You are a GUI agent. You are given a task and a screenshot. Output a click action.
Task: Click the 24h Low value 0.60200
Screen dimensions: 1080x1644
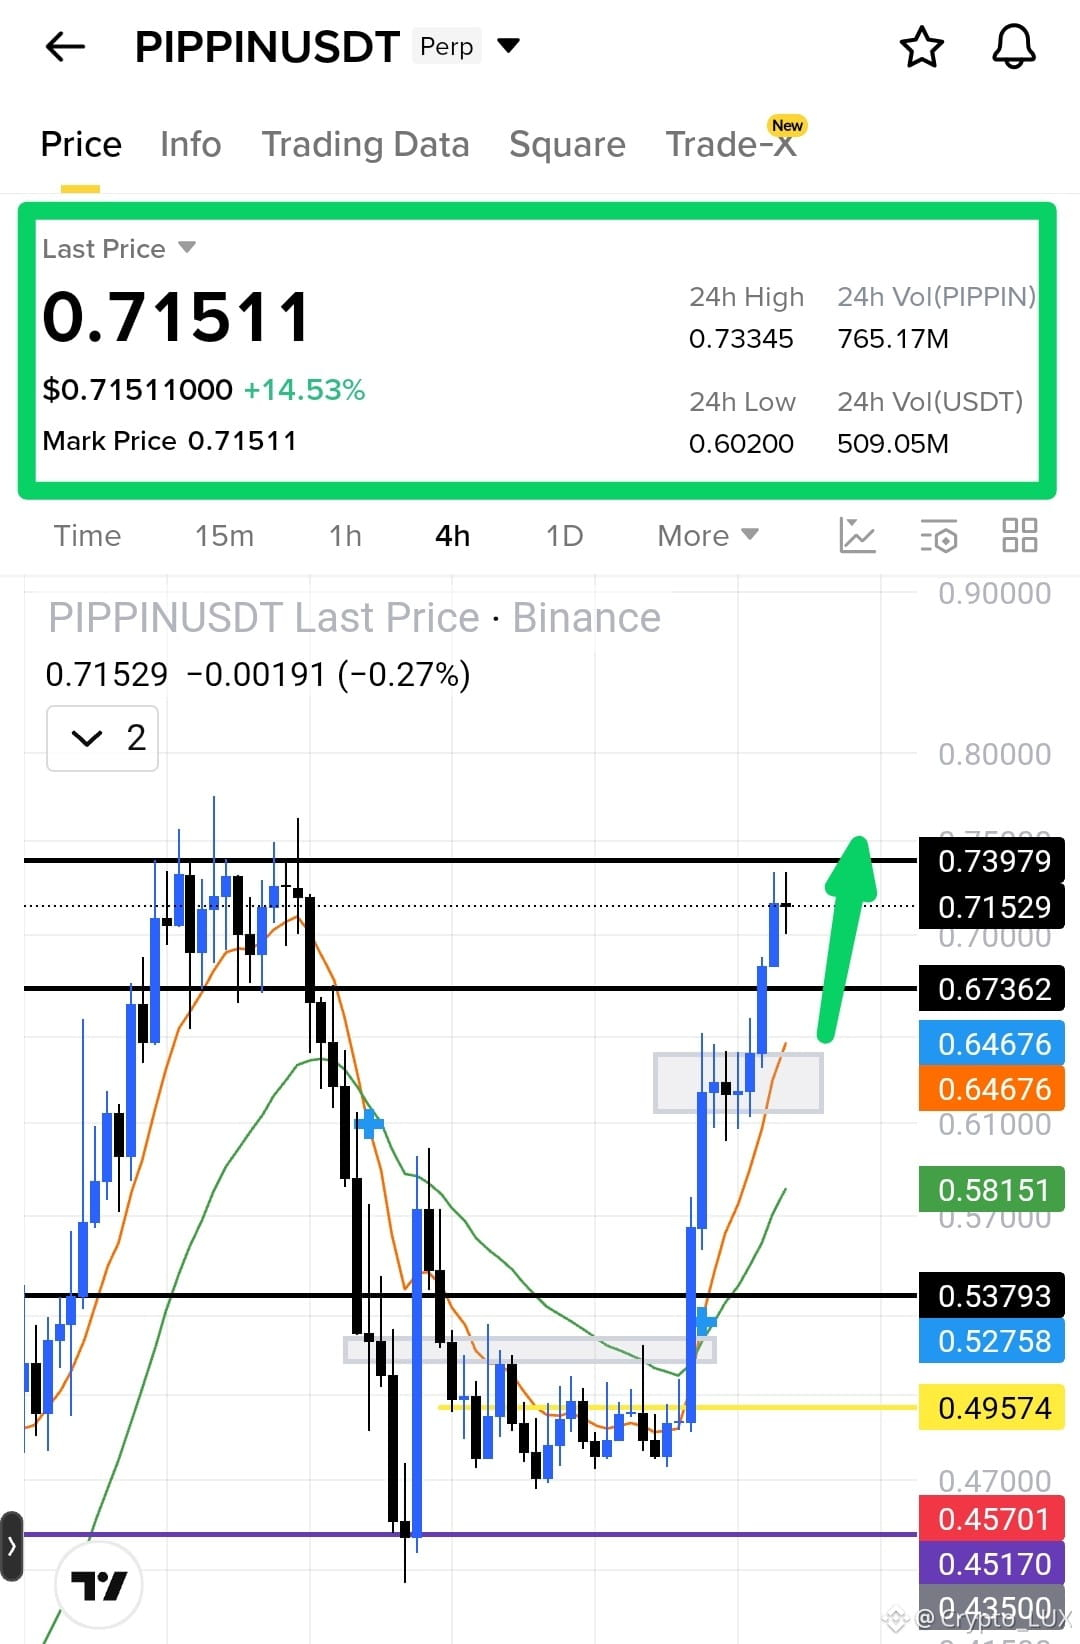tap(741, 443)
